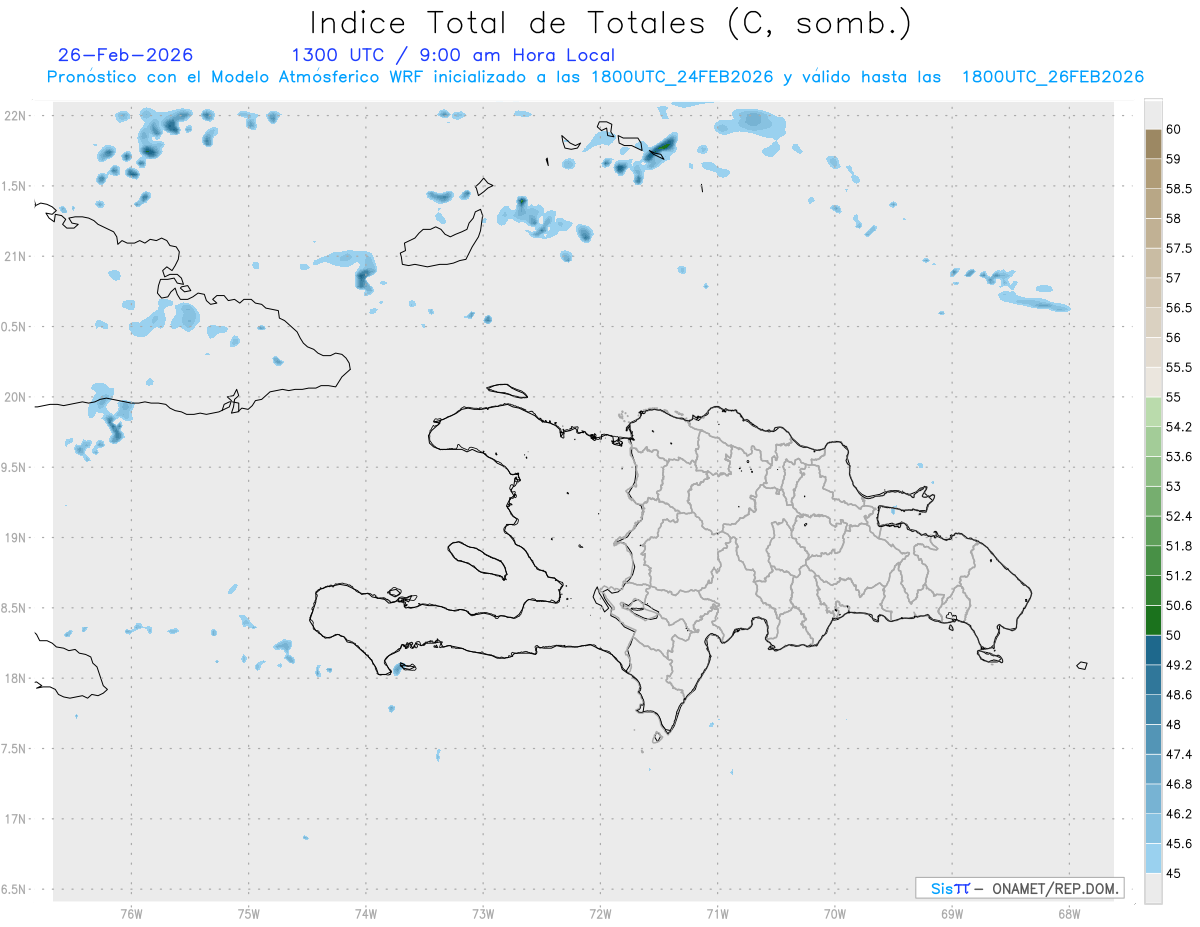Click the colorbar label "54.2"
This screenshot has width=1200, height=927.
[x=1179, y=427]
